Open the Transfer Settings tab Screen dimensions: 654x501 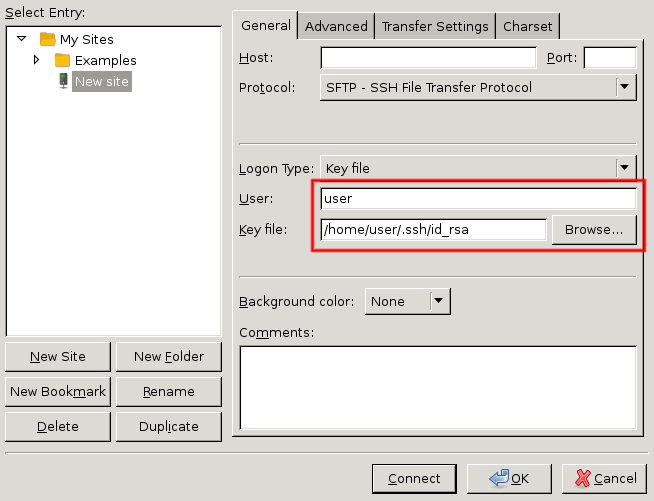tap(435, 26)
